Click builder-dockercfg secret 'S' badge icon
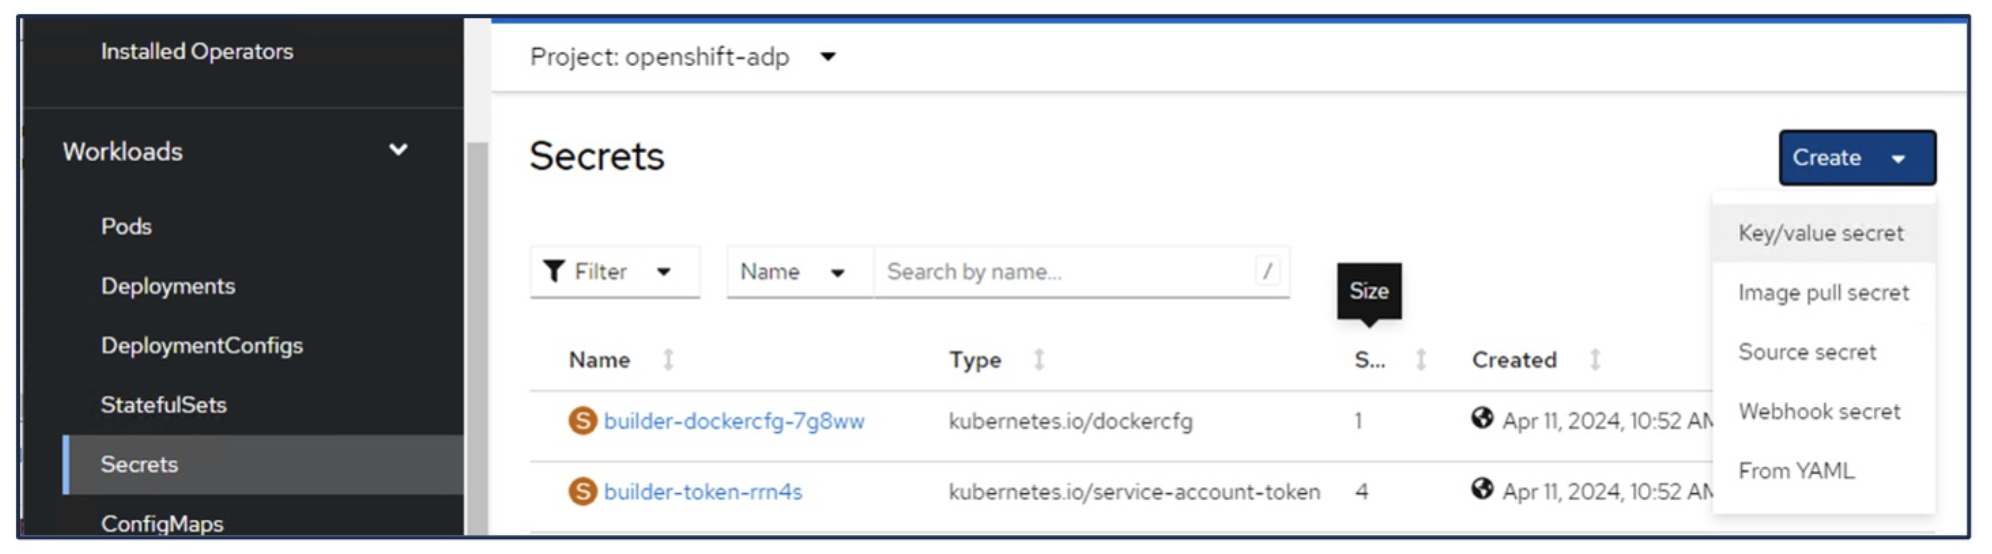This screenshot has height=554, width=1992. point(582,421)
